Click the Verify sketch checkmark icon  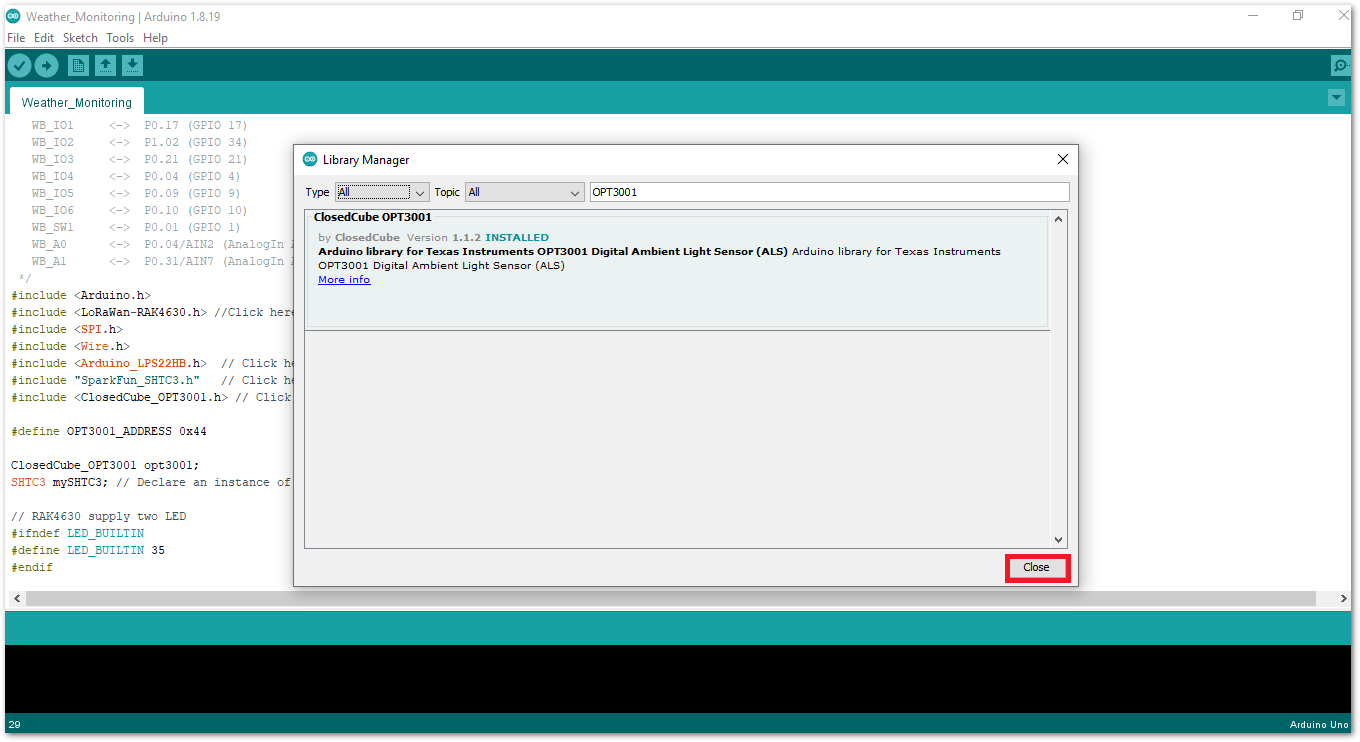coord(19,66)
